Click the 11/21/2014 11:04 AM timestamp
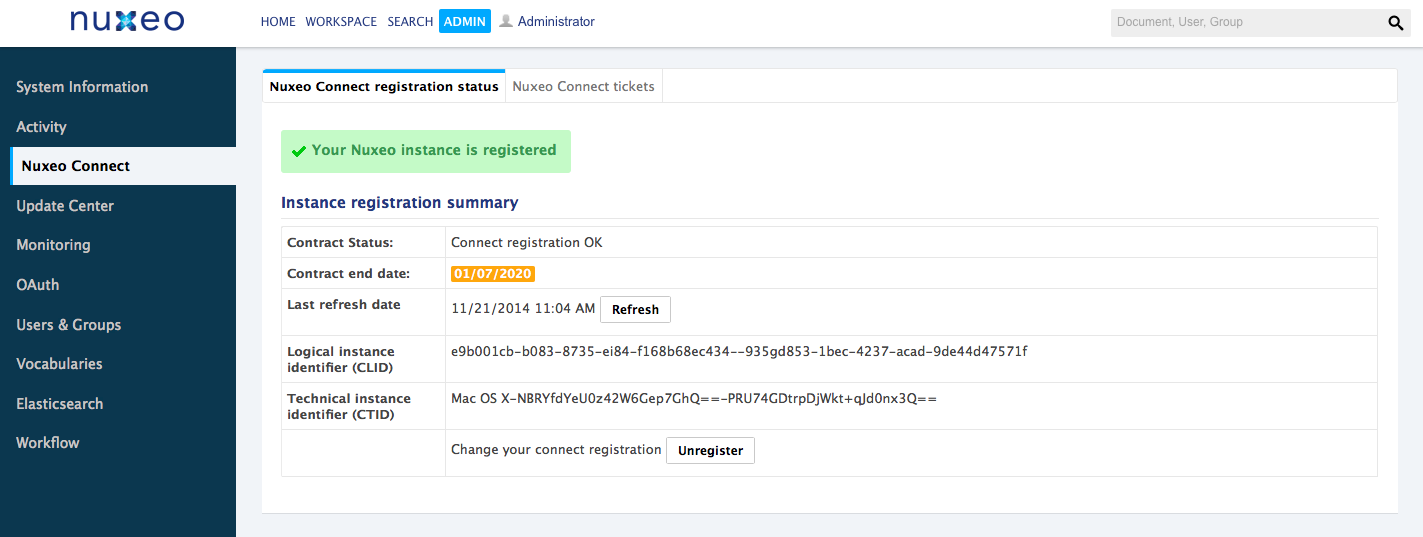The width and height of the screenshot is (1423, 537). (x=523, y=309)
